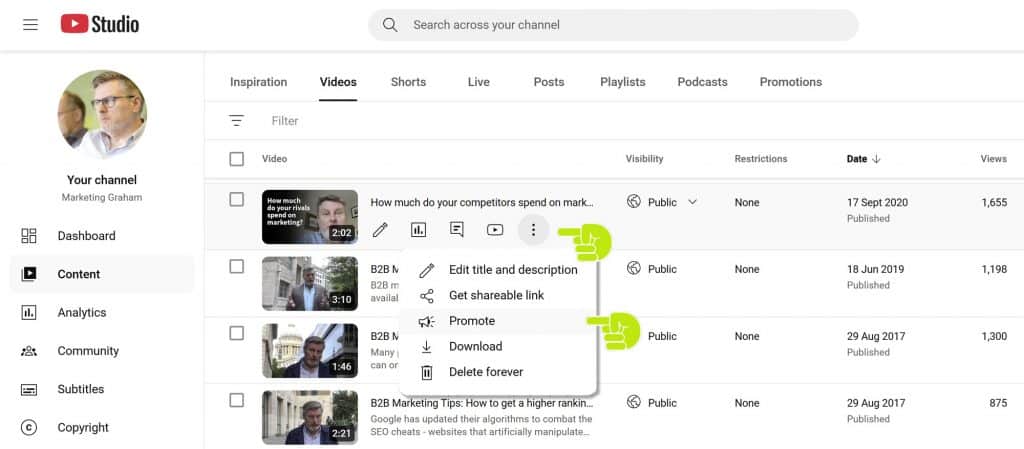Toggle the select-all videos checkbox
This screenshot has height=449, width=1024.
[x=236, y=159]
